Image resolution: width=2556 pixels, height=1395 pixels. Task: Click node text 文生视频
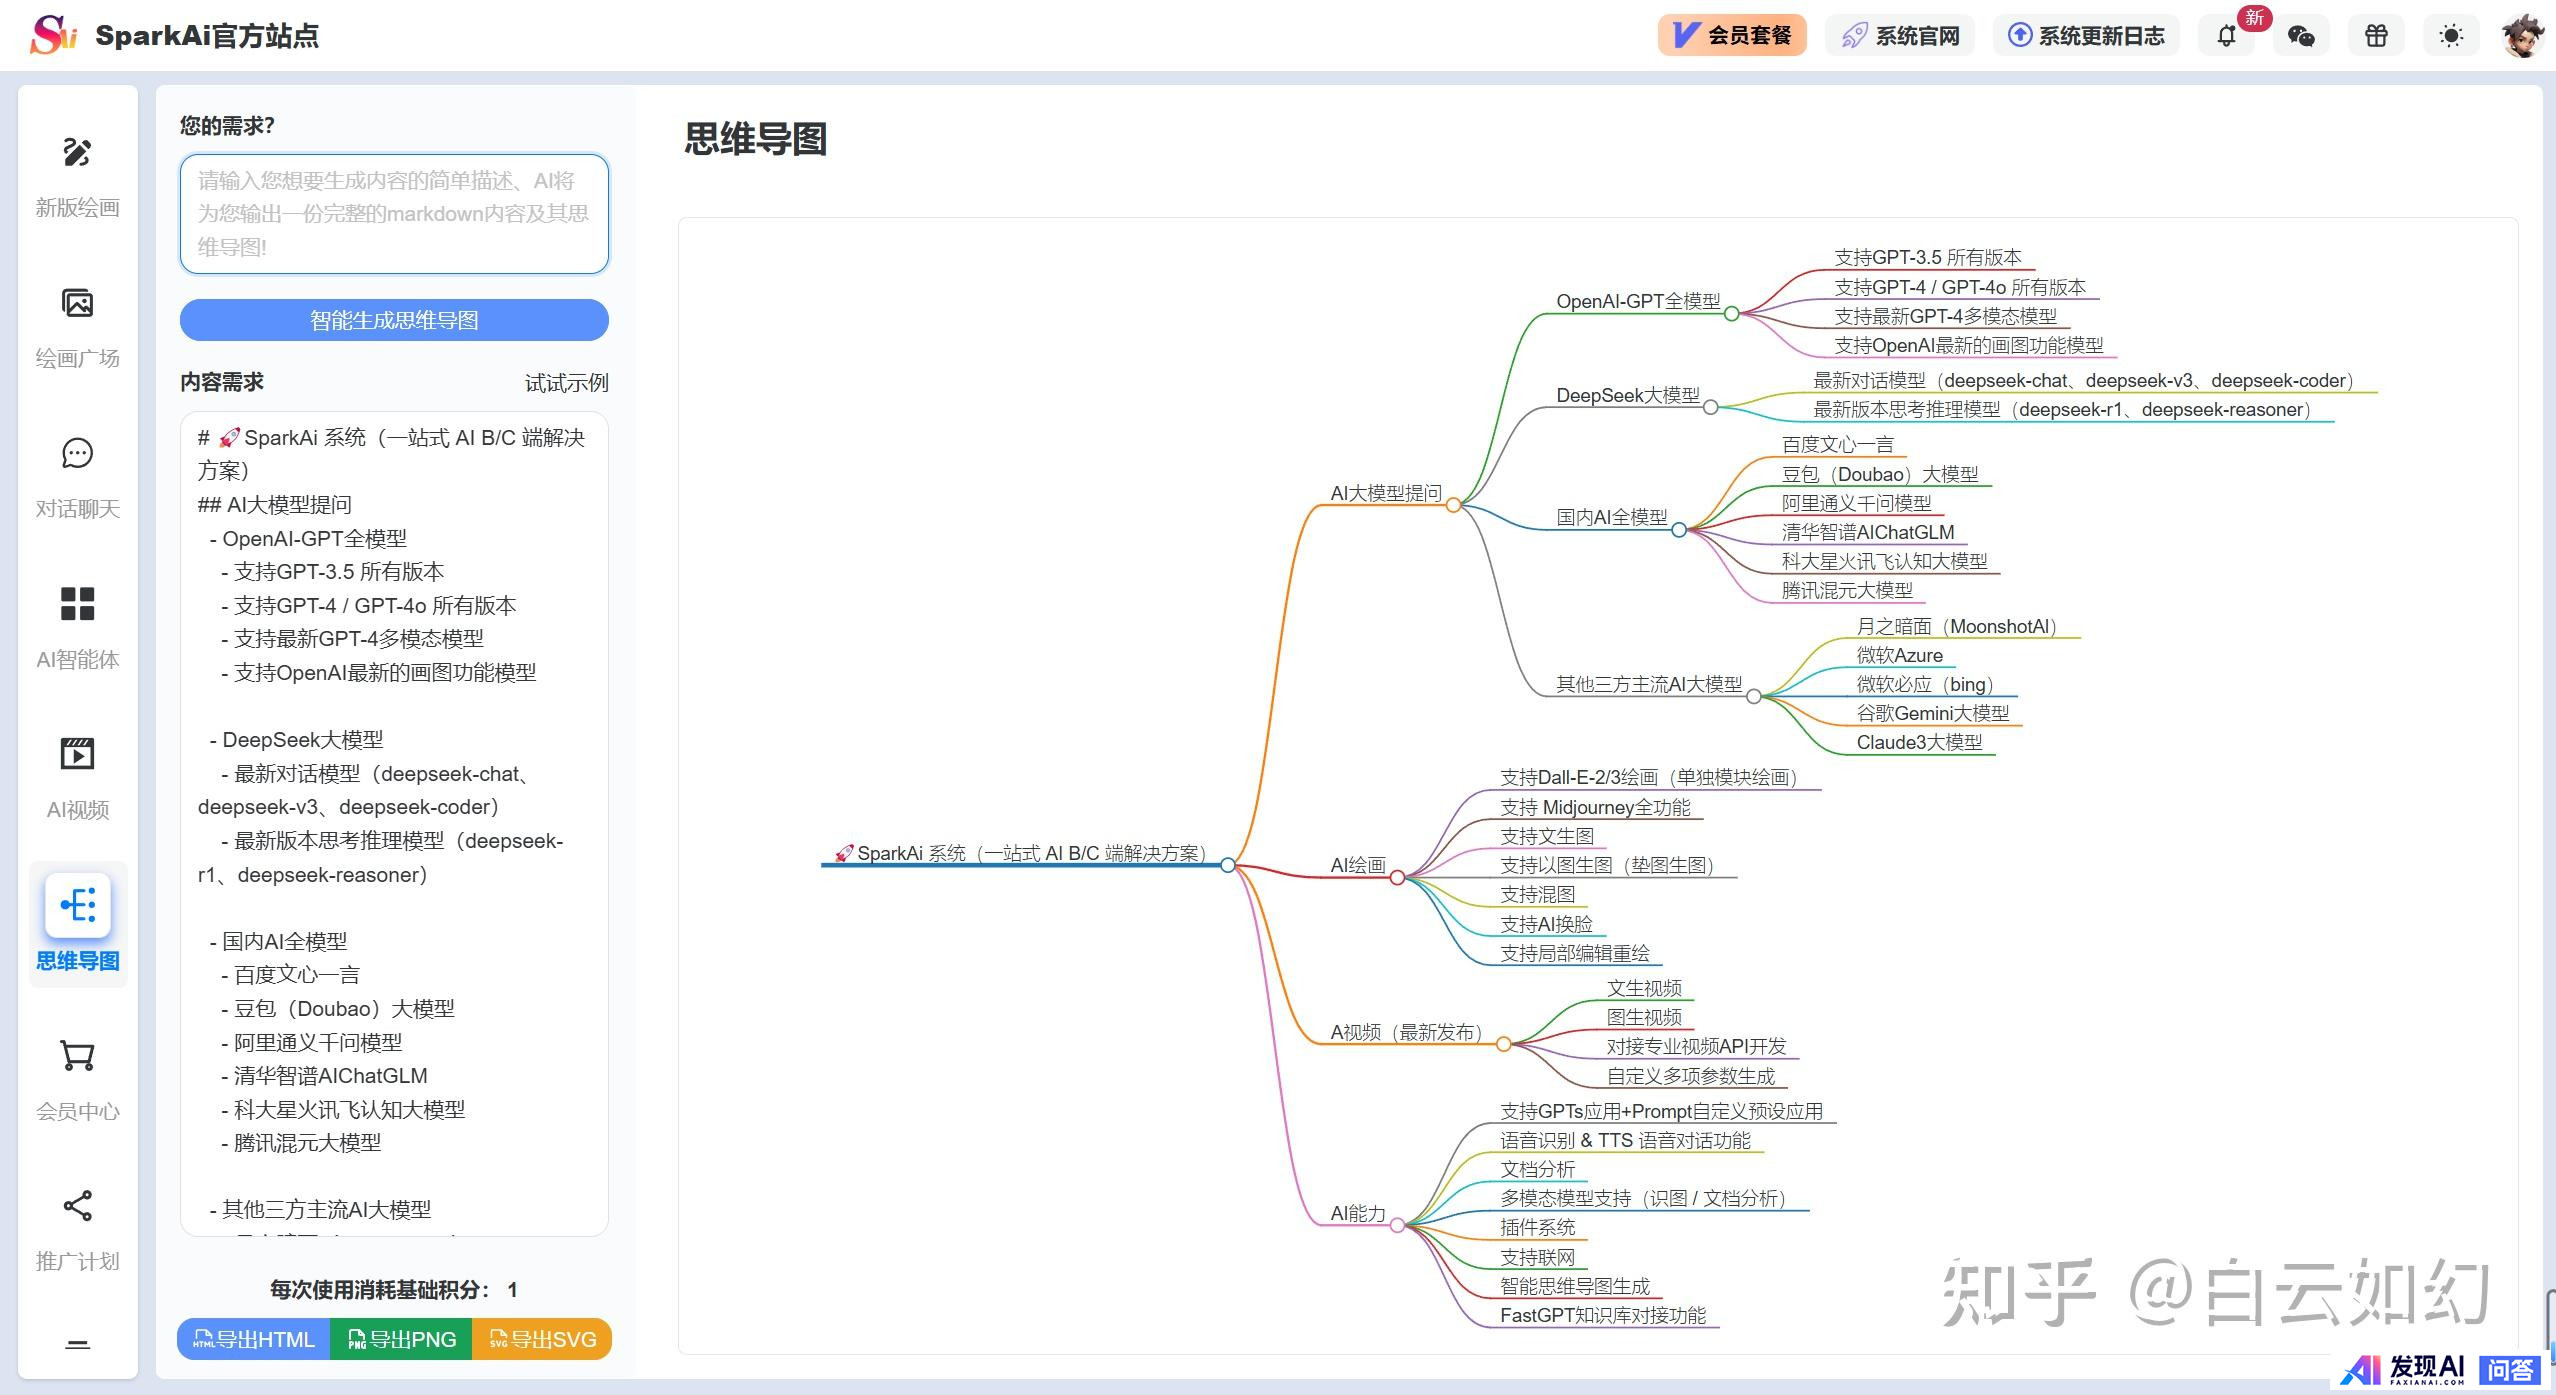1644,989
